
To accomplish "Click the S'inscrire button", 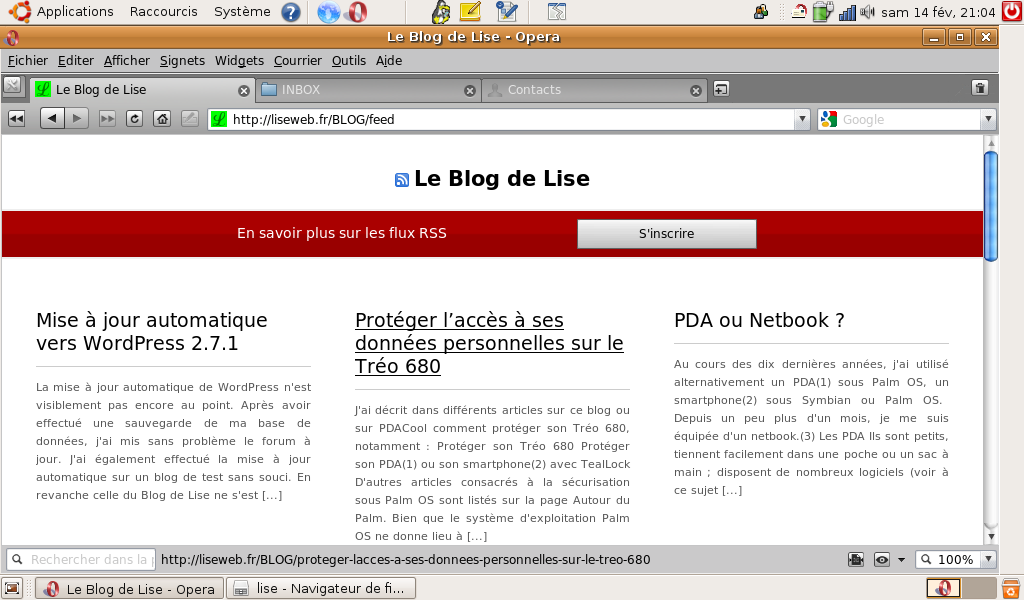I will (666, 234).
